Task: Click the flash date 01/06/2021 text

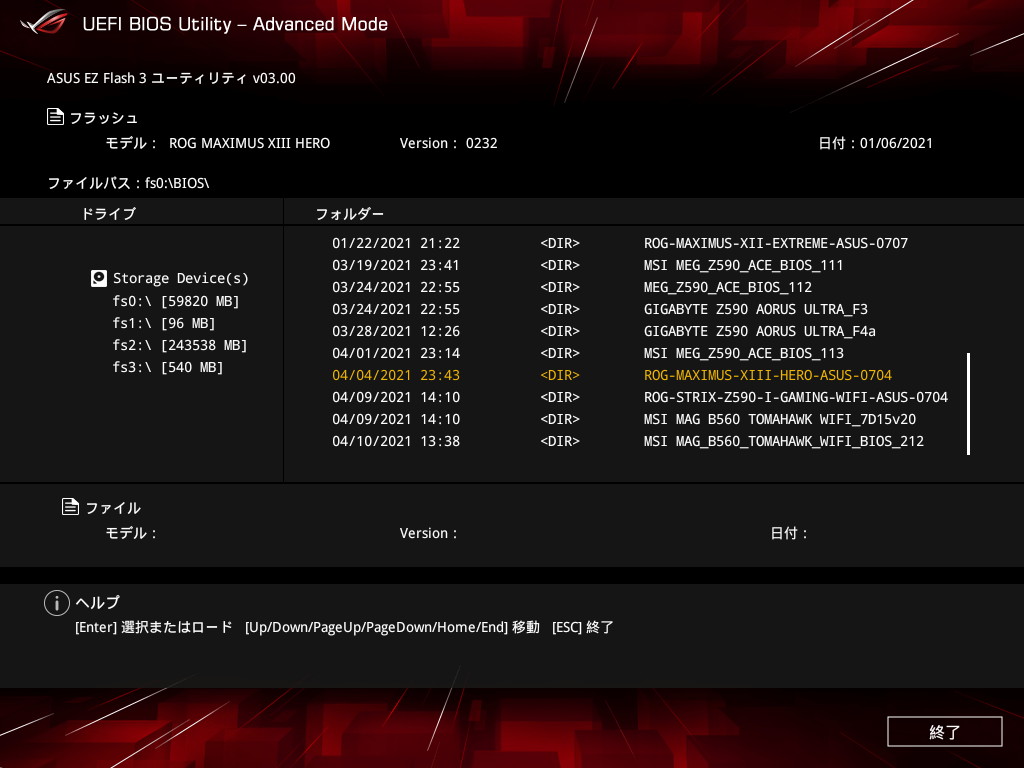Action: [896, 143]
